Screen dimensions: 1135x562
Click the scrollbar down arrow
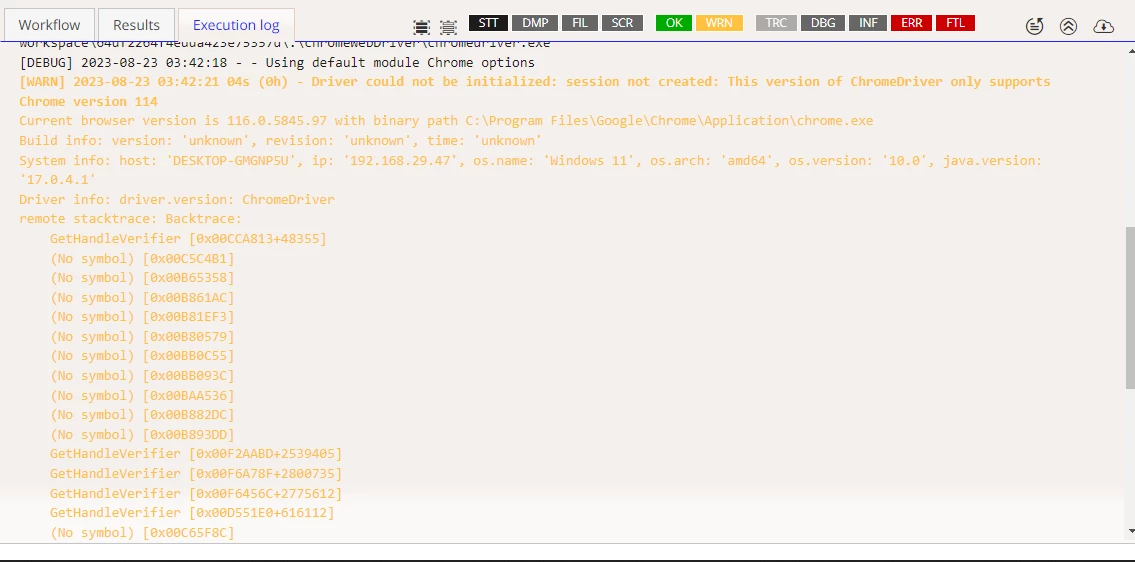pos(1130,533)
